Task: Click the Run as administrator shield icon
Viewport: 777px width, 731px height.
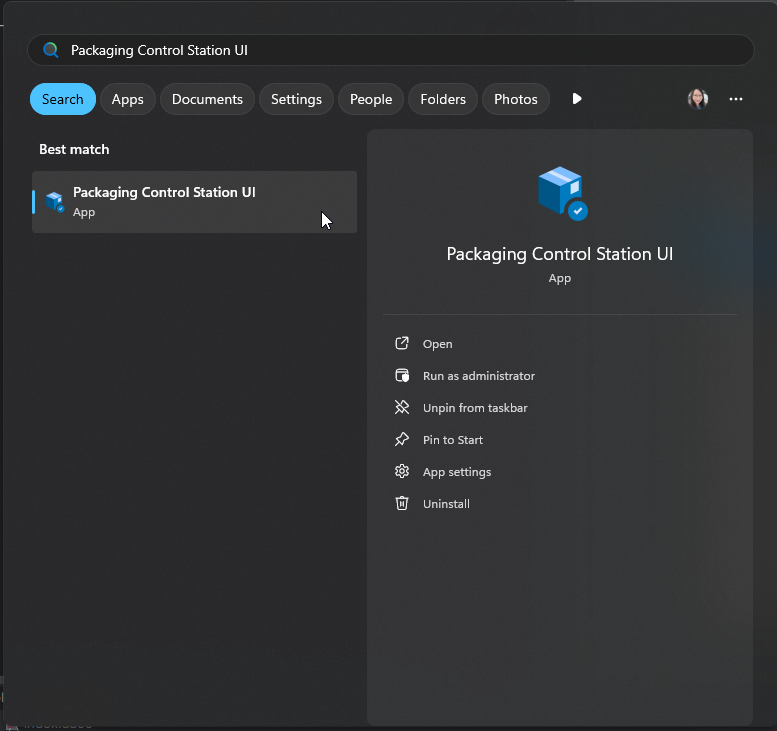Action: (402, 376)
